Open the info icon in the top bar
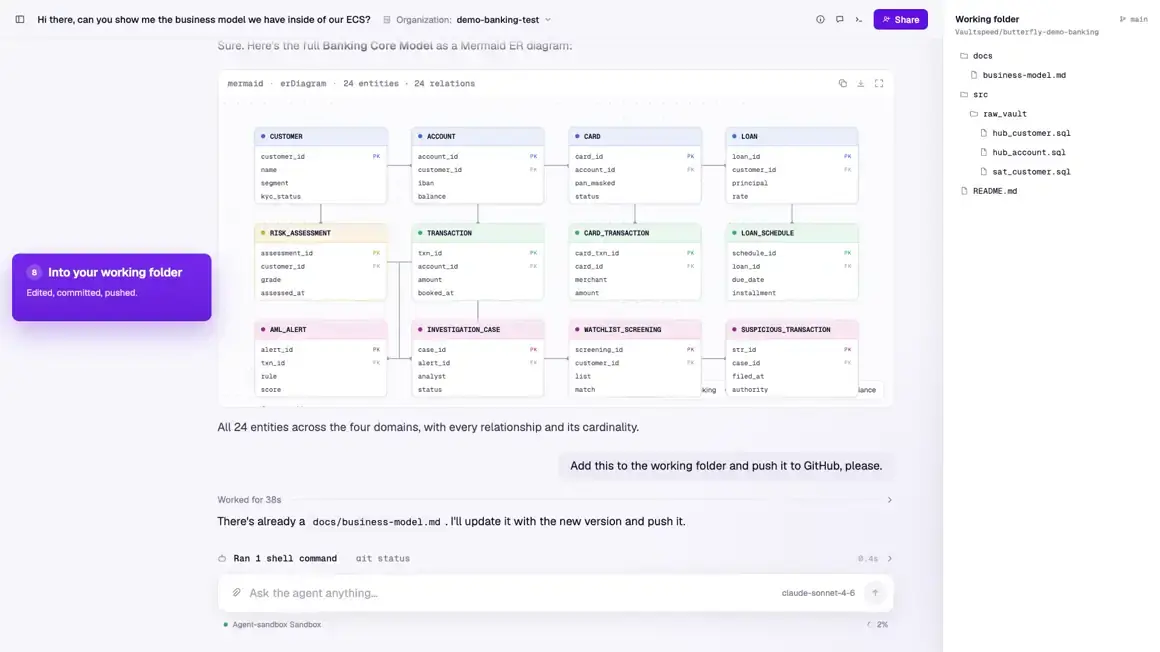The height and width of the screenshot is (652, 1160). coord(820,19)
